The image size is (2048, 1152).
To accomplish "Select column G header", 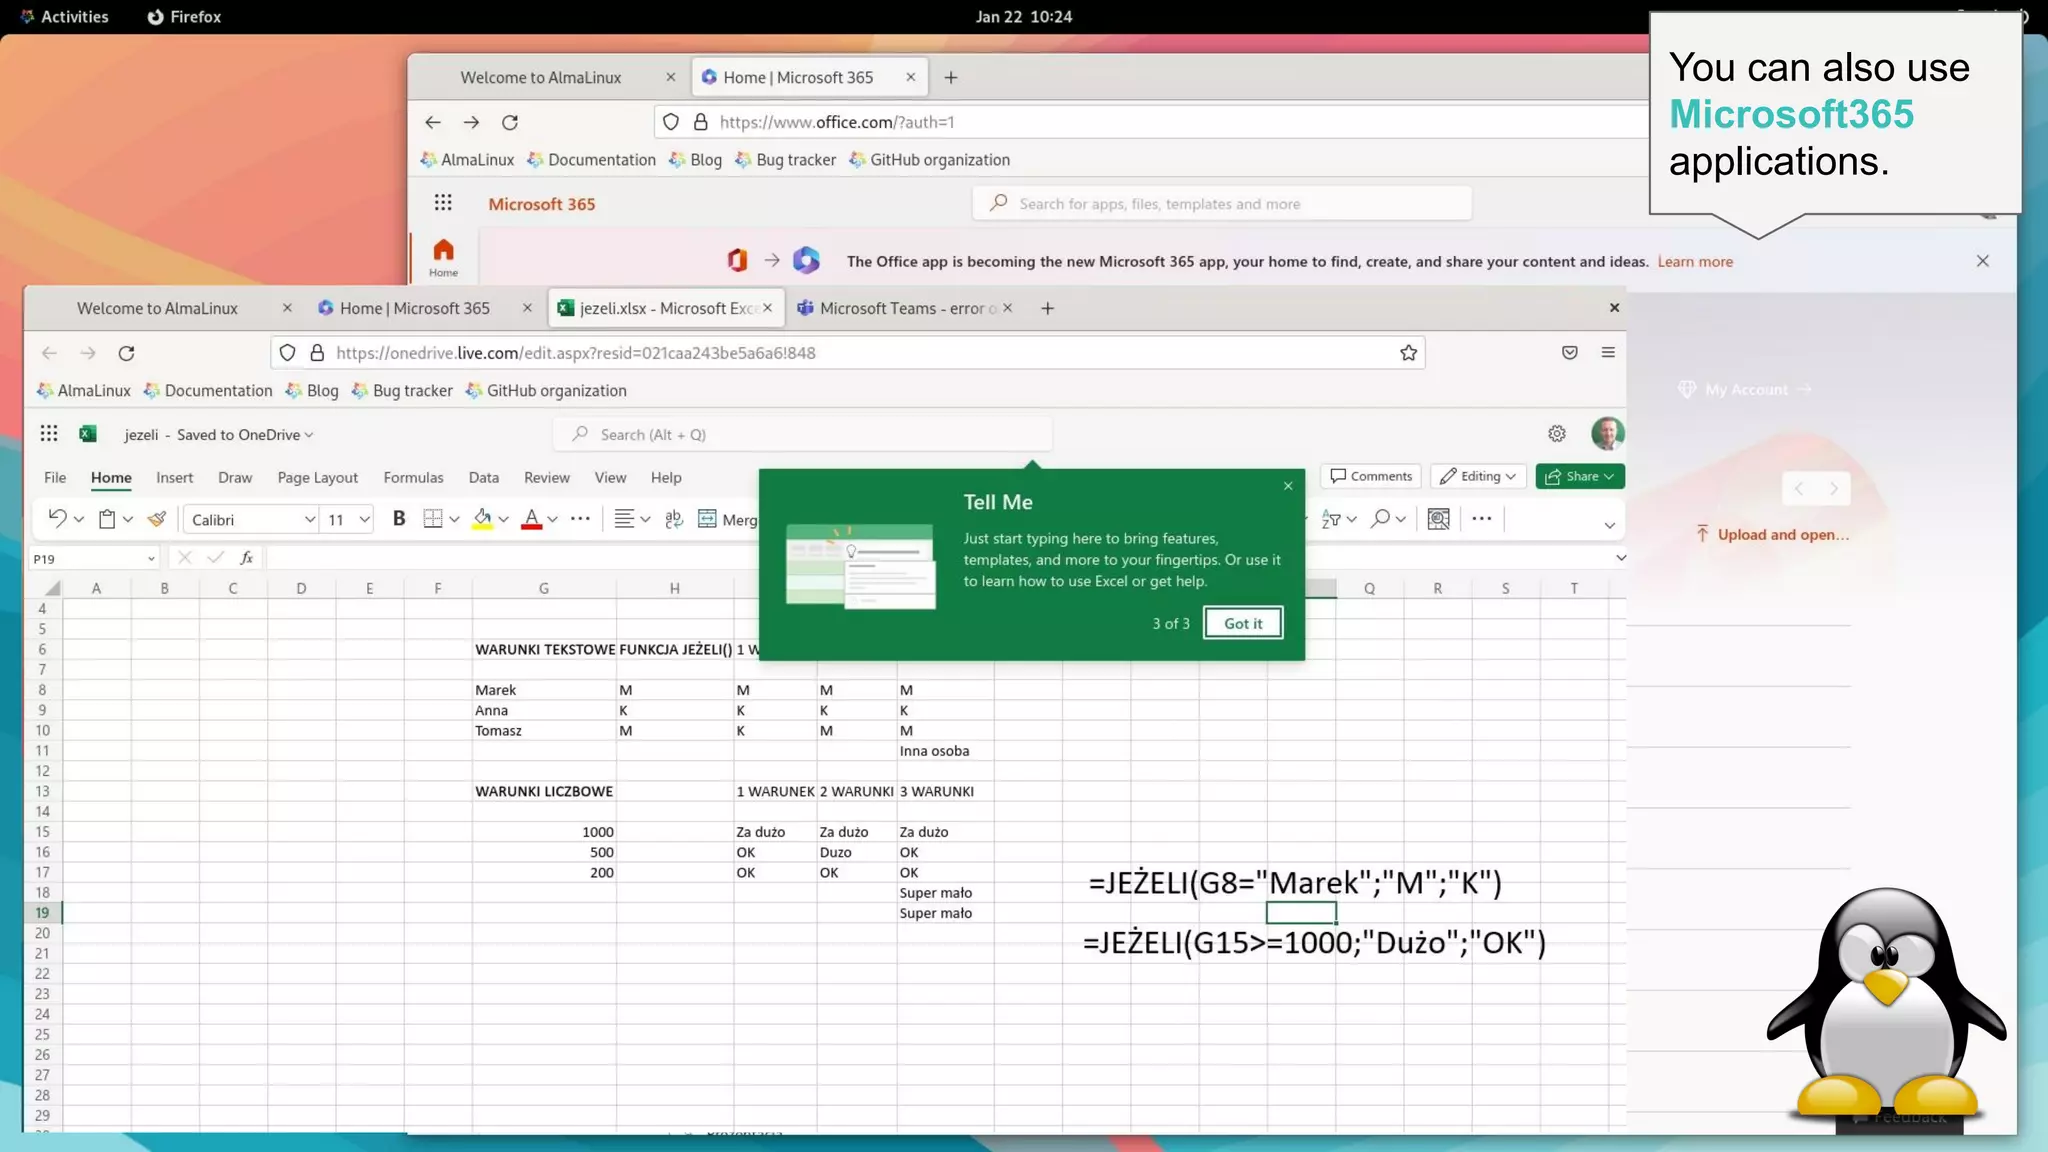I will pyautogui.click(x=544, y=589).
